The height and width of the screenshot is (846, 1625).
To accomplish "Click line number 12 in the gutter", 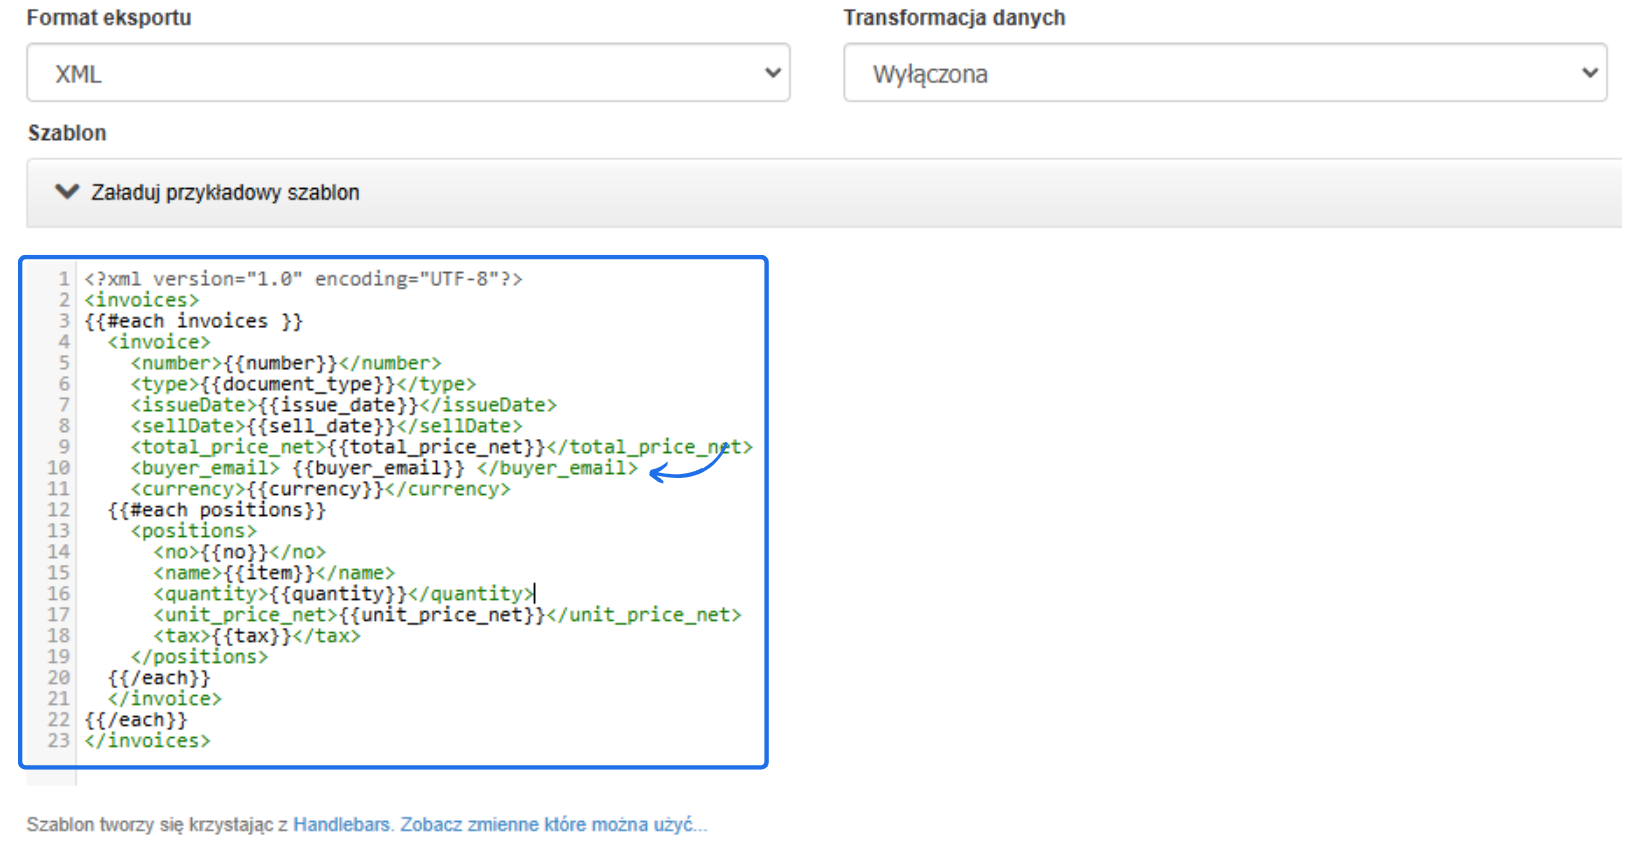I will (59, 510).
